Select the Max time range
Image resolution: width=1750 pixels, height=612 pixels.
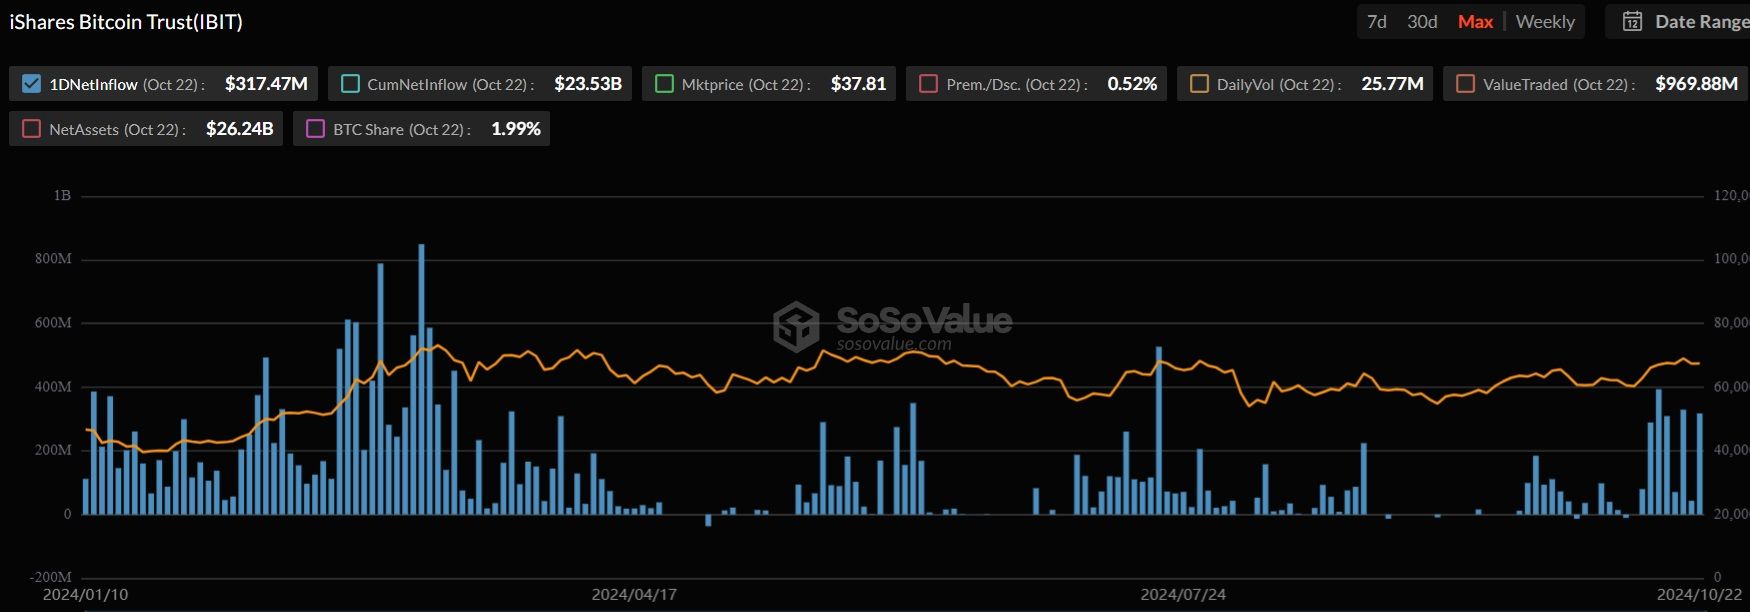pos(1475,22)
